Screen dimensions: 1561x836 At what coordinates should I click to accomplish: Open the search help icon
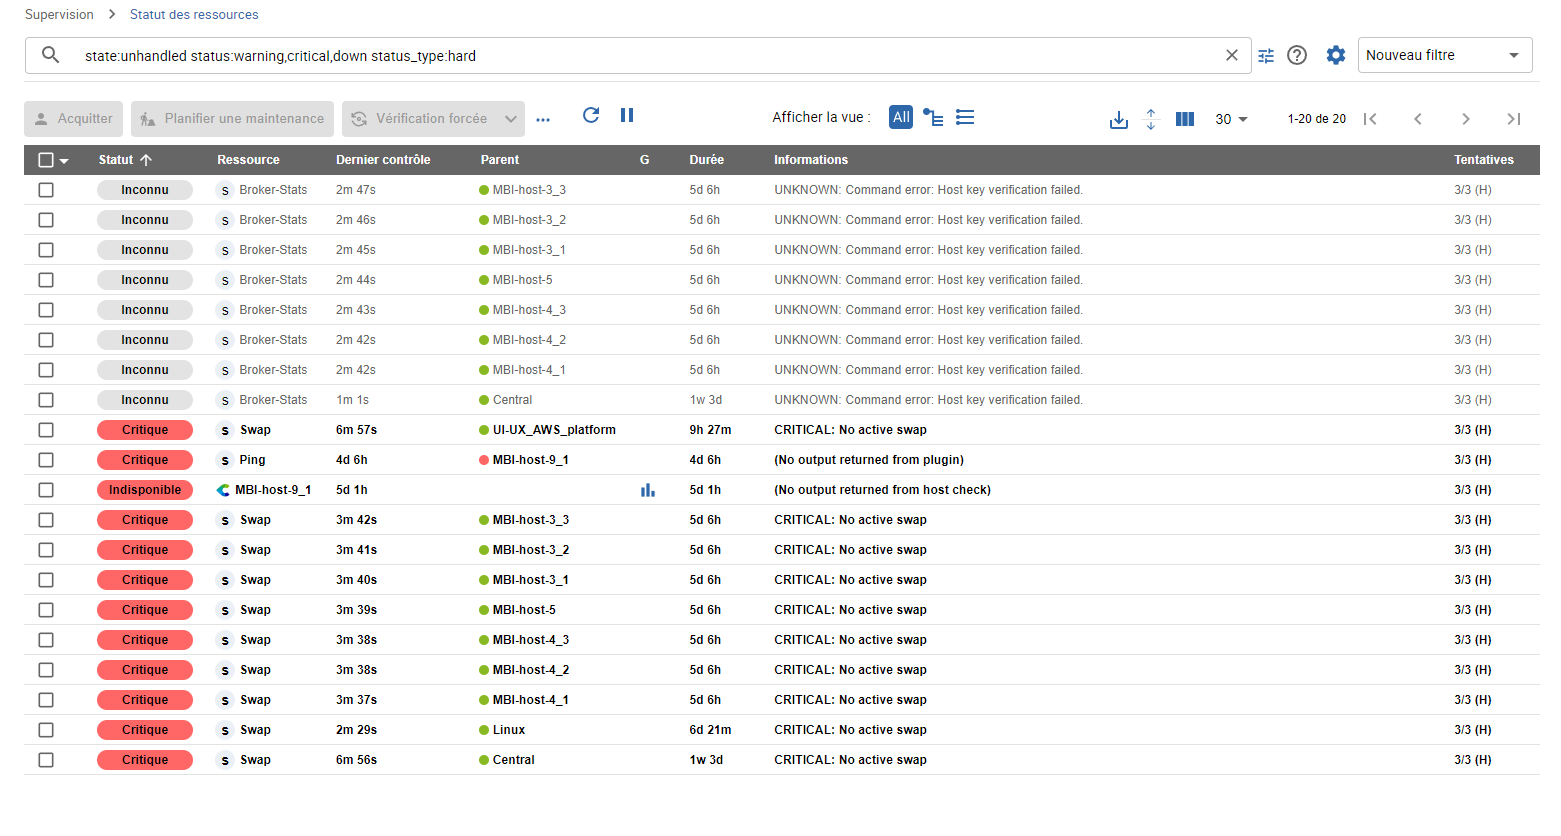click(x=1297, y=56)
